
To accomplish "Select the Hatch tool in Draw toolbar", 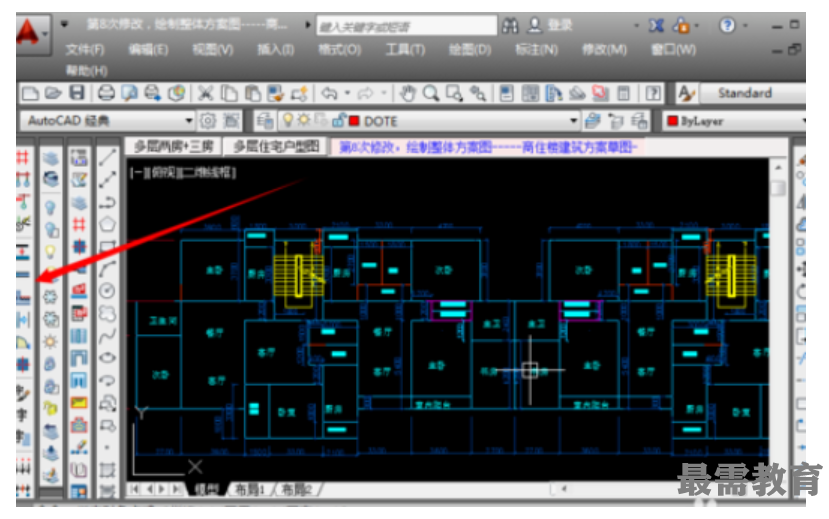I will (x=108, y=470).
